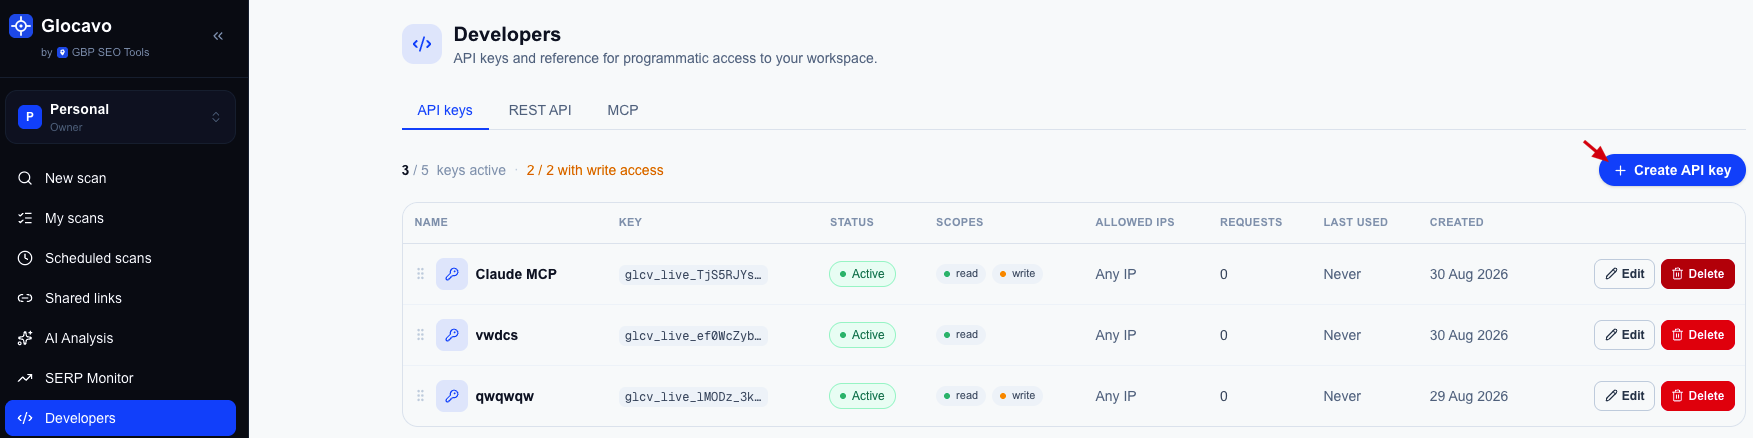Click the Claude MCP key name

[x=516, y=274]
